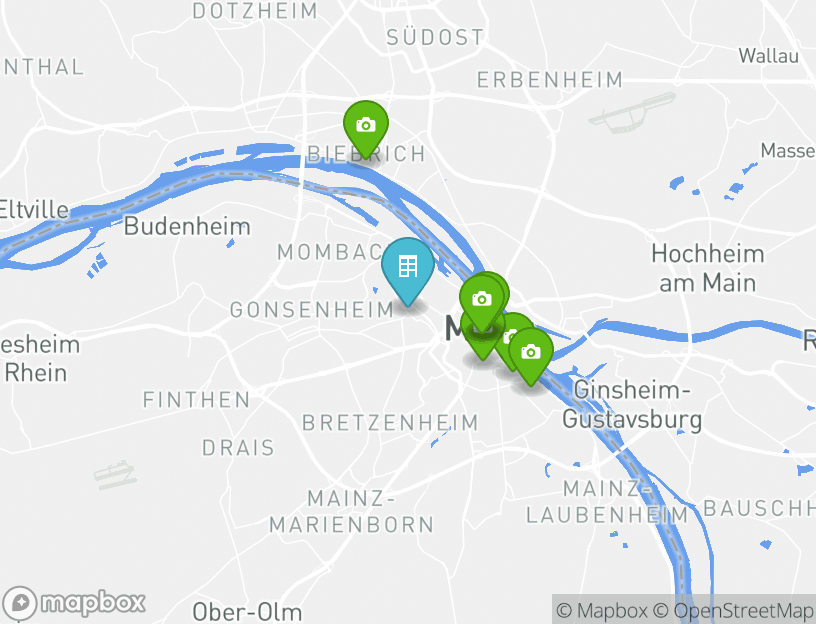Click the Bretzenheim district label

click(390, 423)
